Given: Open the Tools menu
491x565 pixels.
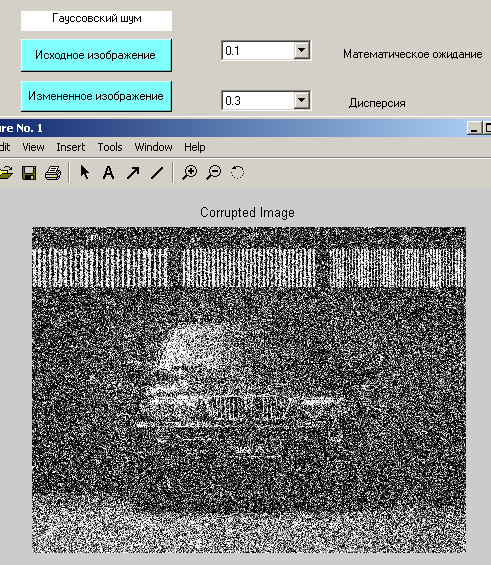Looking at the screenshot, I should coord(110,147).
